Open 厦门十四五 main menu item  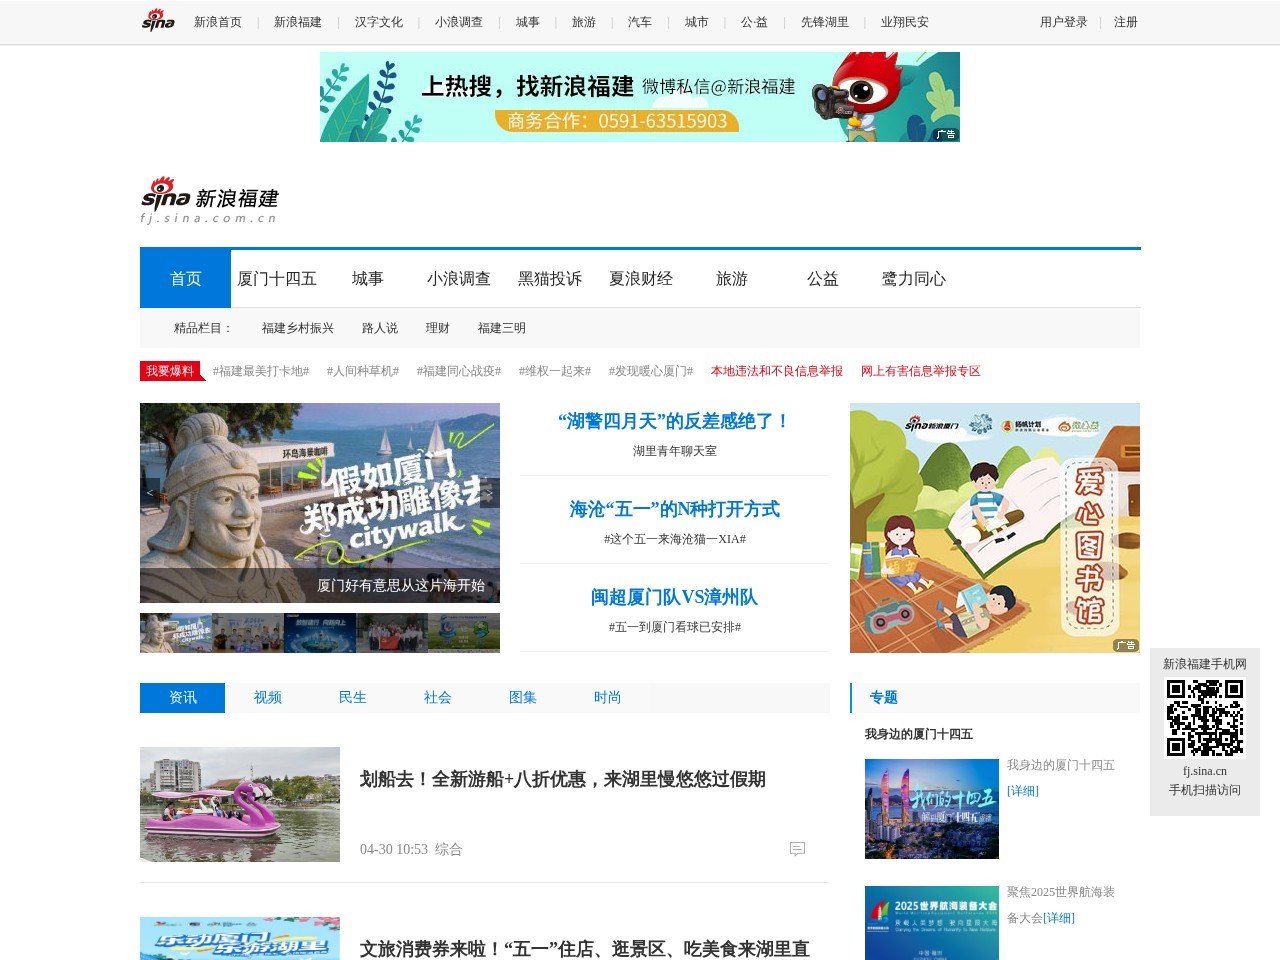pos(277,278)
